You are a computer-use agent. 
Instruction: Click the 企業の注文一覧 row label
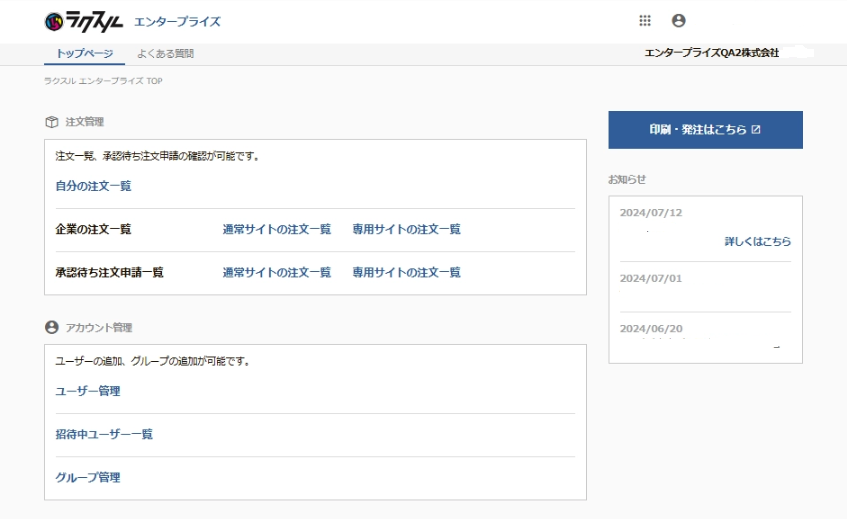click(93, 229)
